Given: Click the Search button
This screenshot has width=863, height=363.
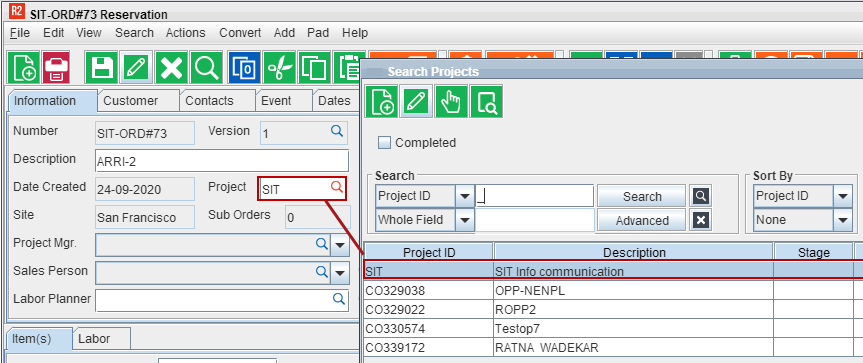Looking at the screenshot, I should pos(642,196).
